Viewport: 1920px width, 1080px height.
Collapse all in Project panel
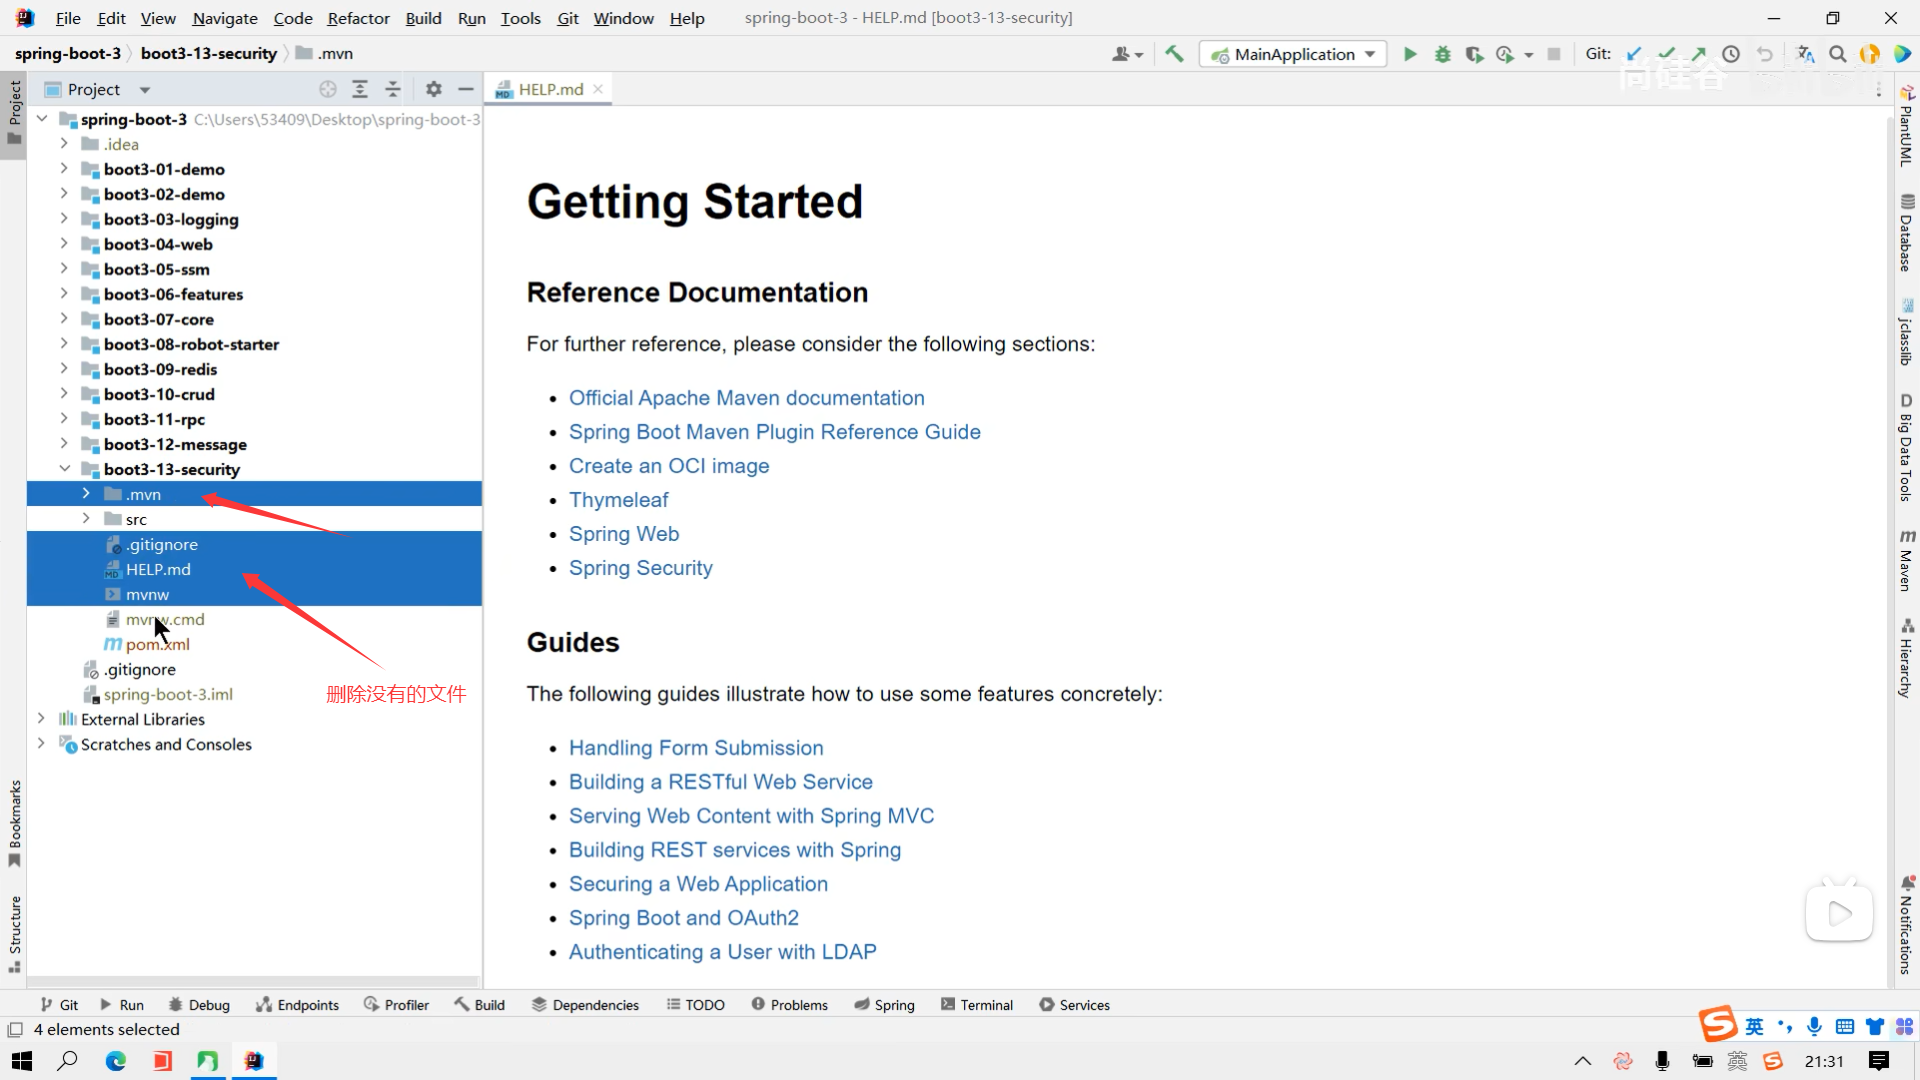393,89
